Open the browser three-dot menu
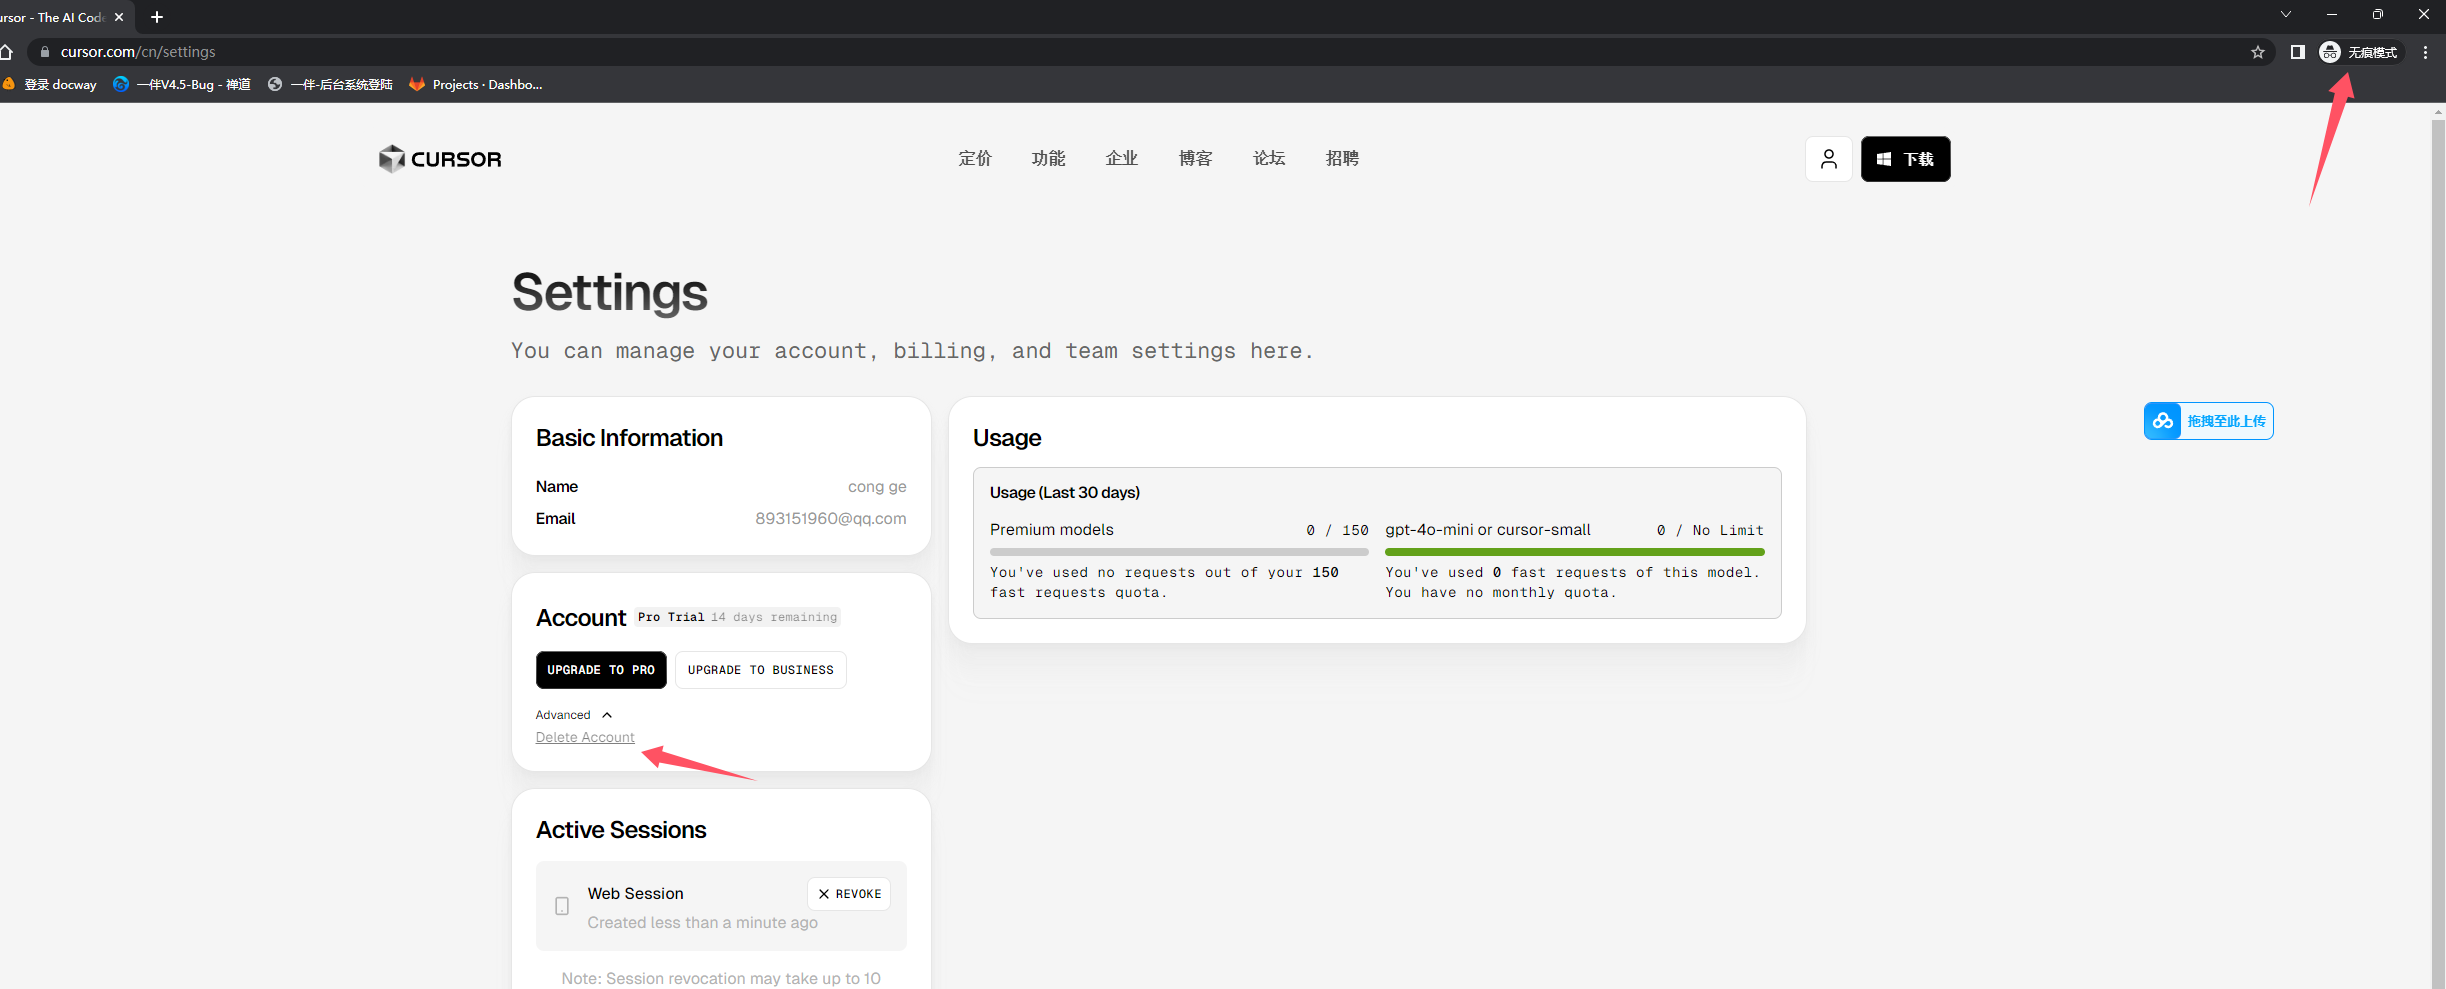Screen dimensions: 2446x989 point(2426,52)
